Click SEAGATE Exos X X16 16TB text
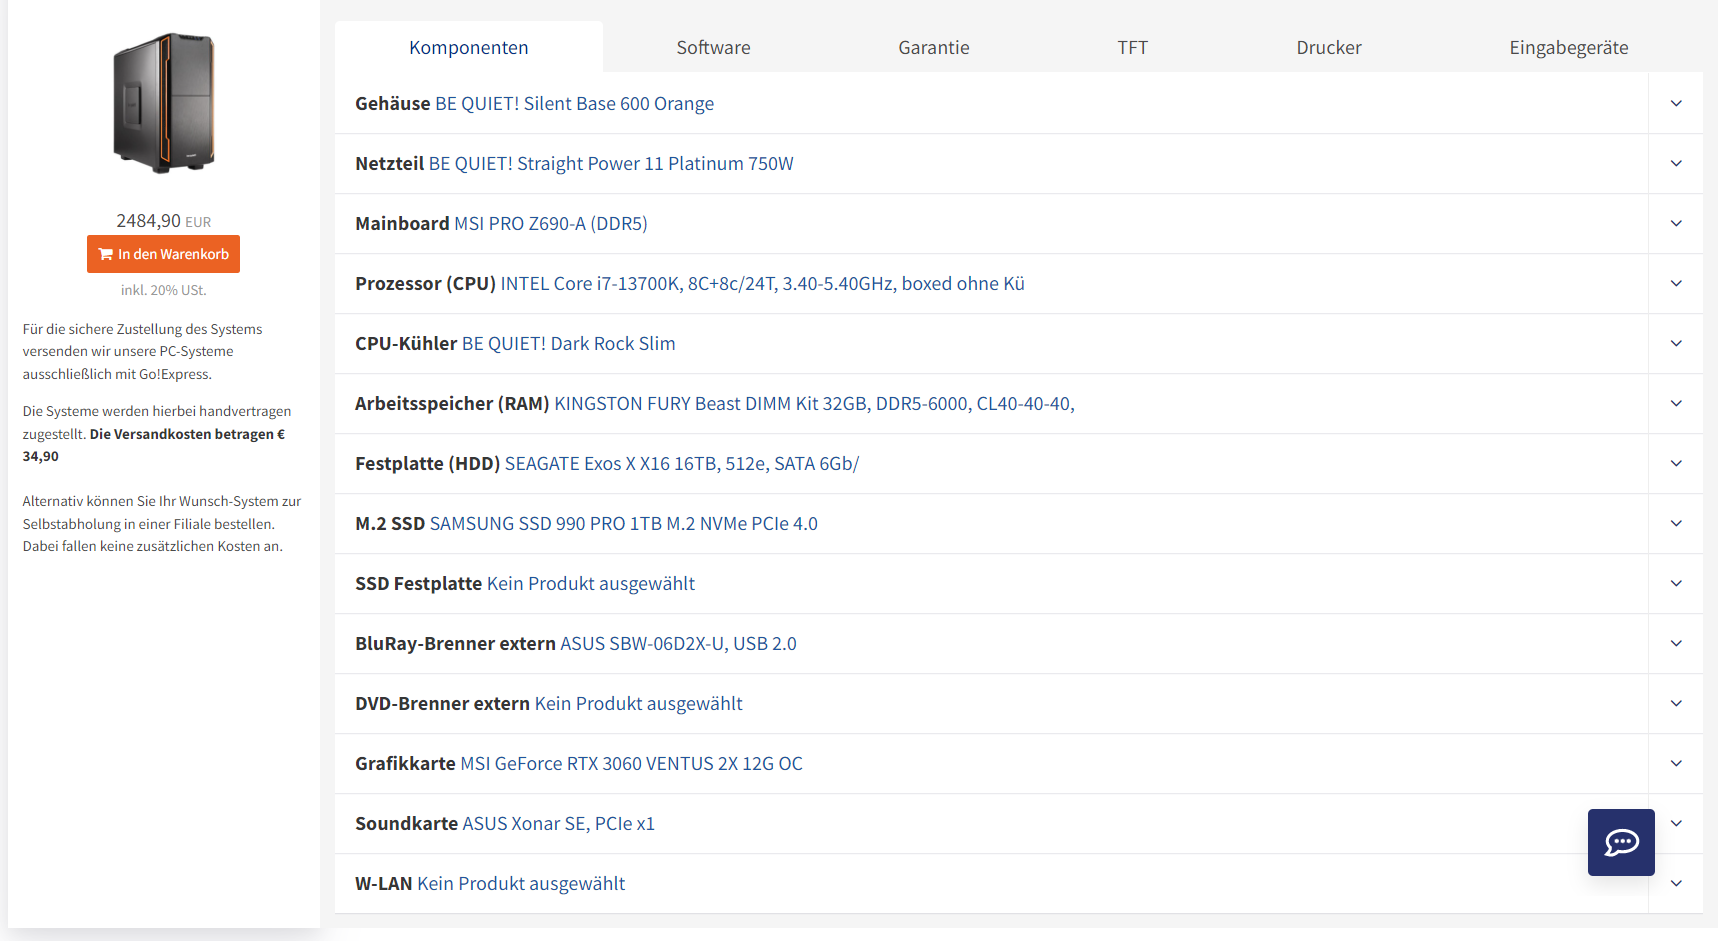Viewport: 1725px width, 941px height. pyautogui.click(x=682, y=464)
